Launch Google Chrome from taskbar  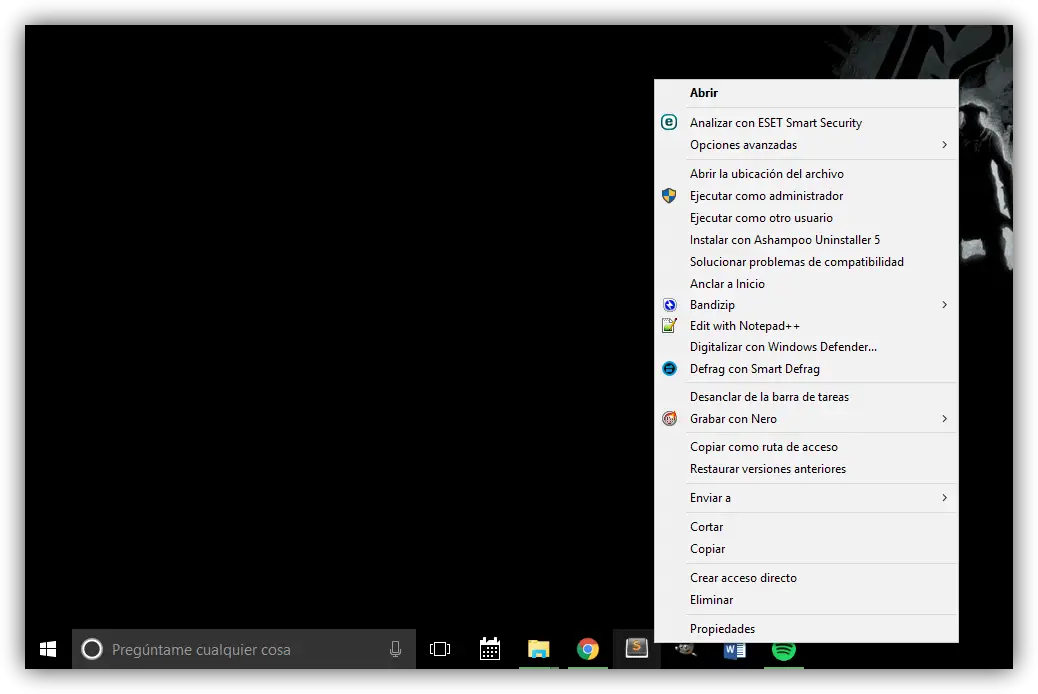(x=588, y=649)
